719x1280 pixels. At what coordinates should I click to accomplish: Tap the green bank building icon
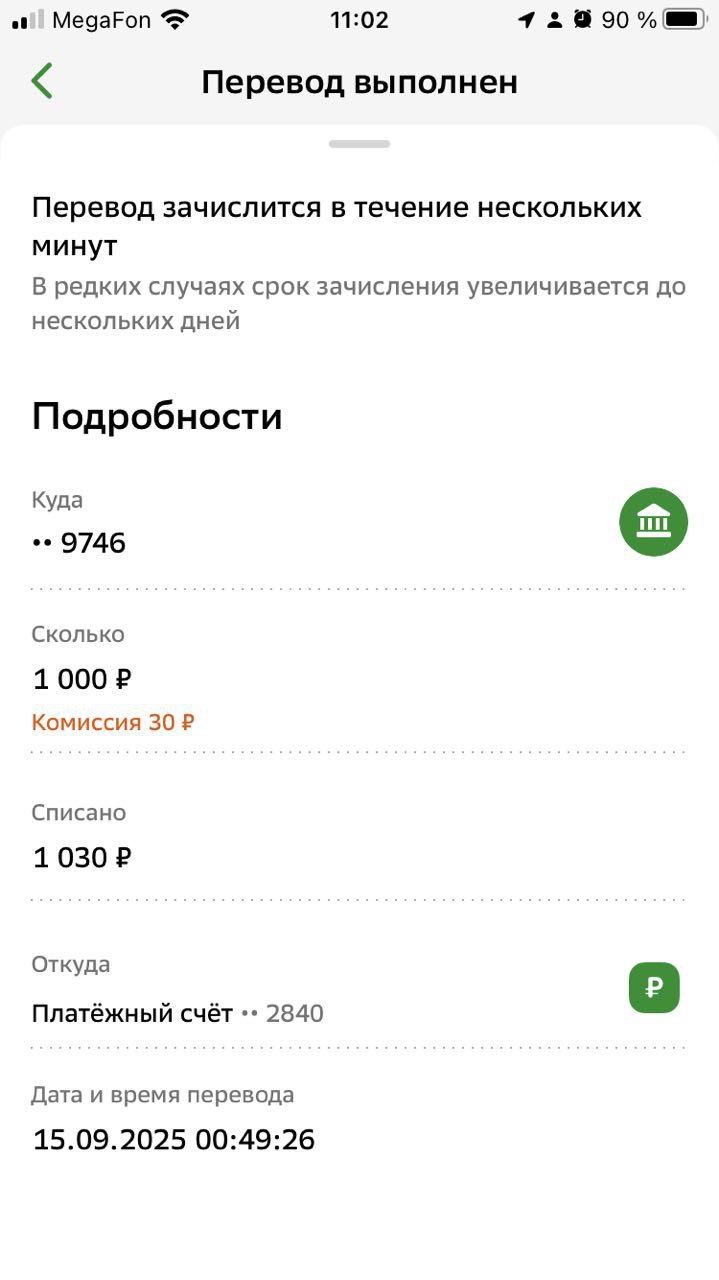[x=653, y=522]
